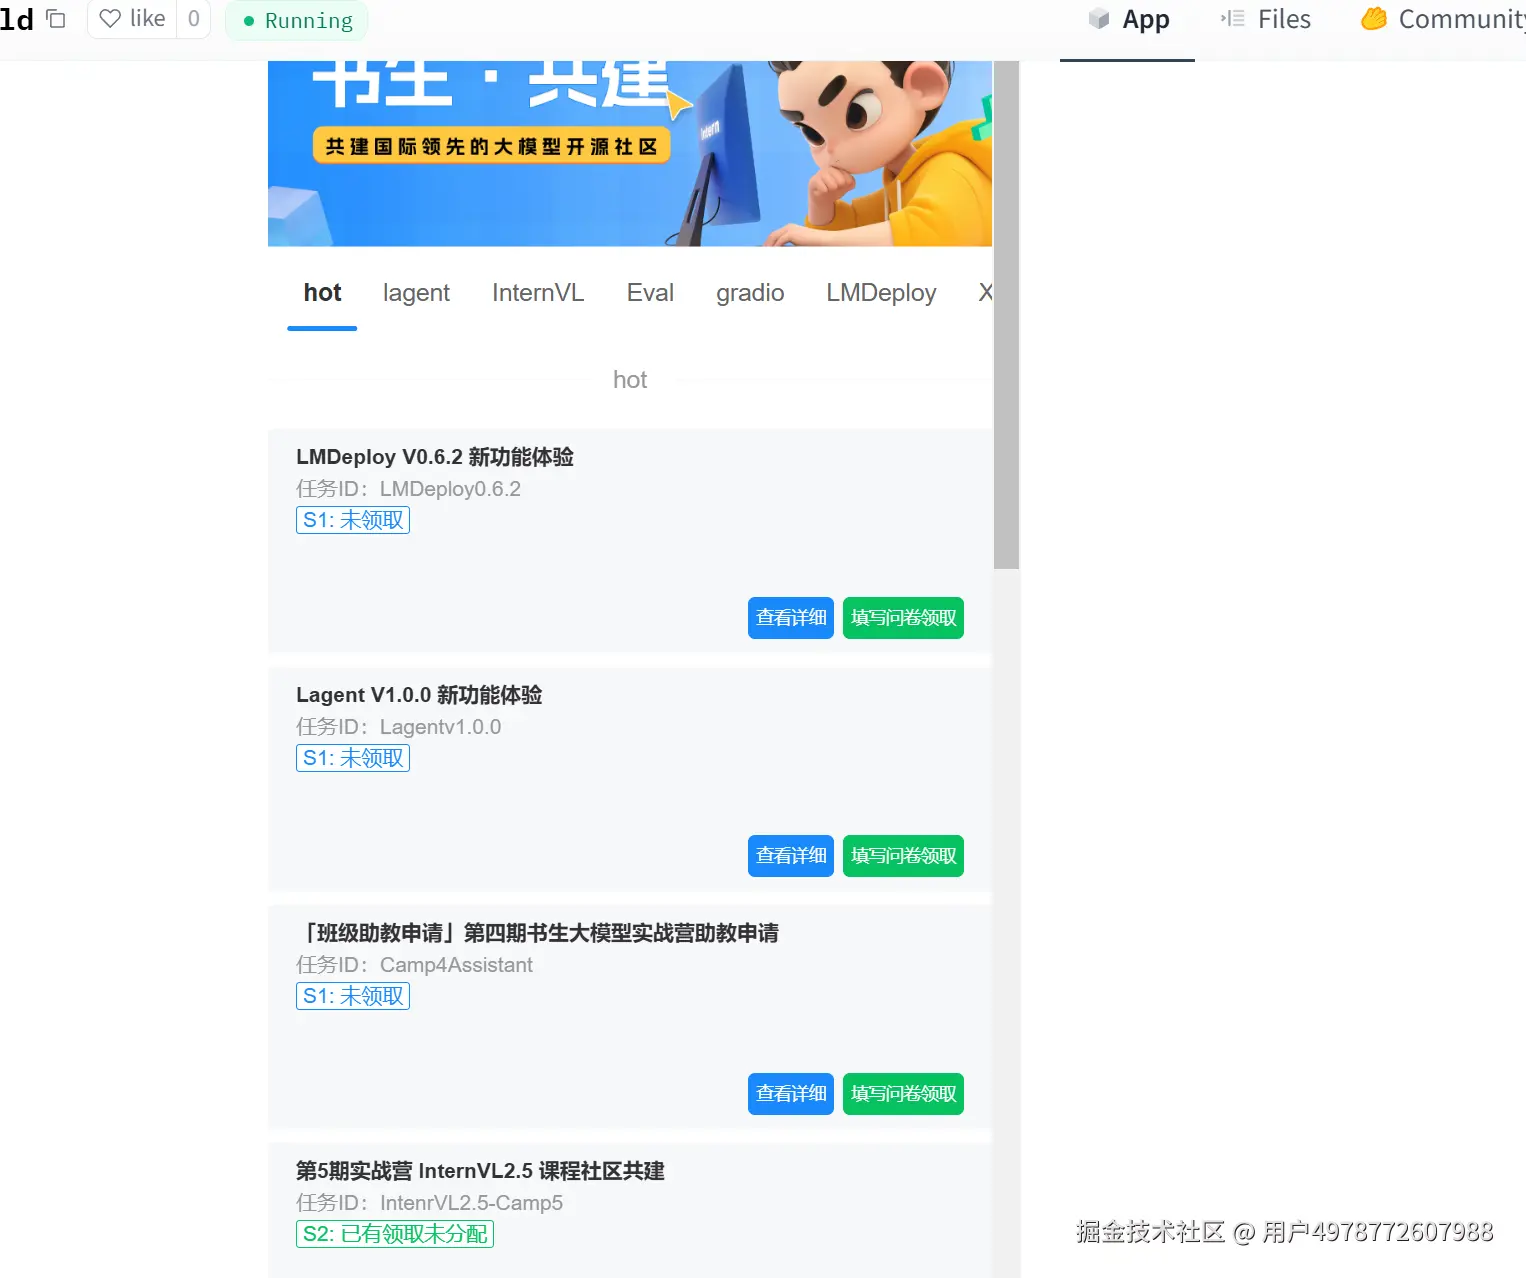Click the Community hands icon
This screenshot has width=1526, height=1278.
click(x=1374, y=19)
